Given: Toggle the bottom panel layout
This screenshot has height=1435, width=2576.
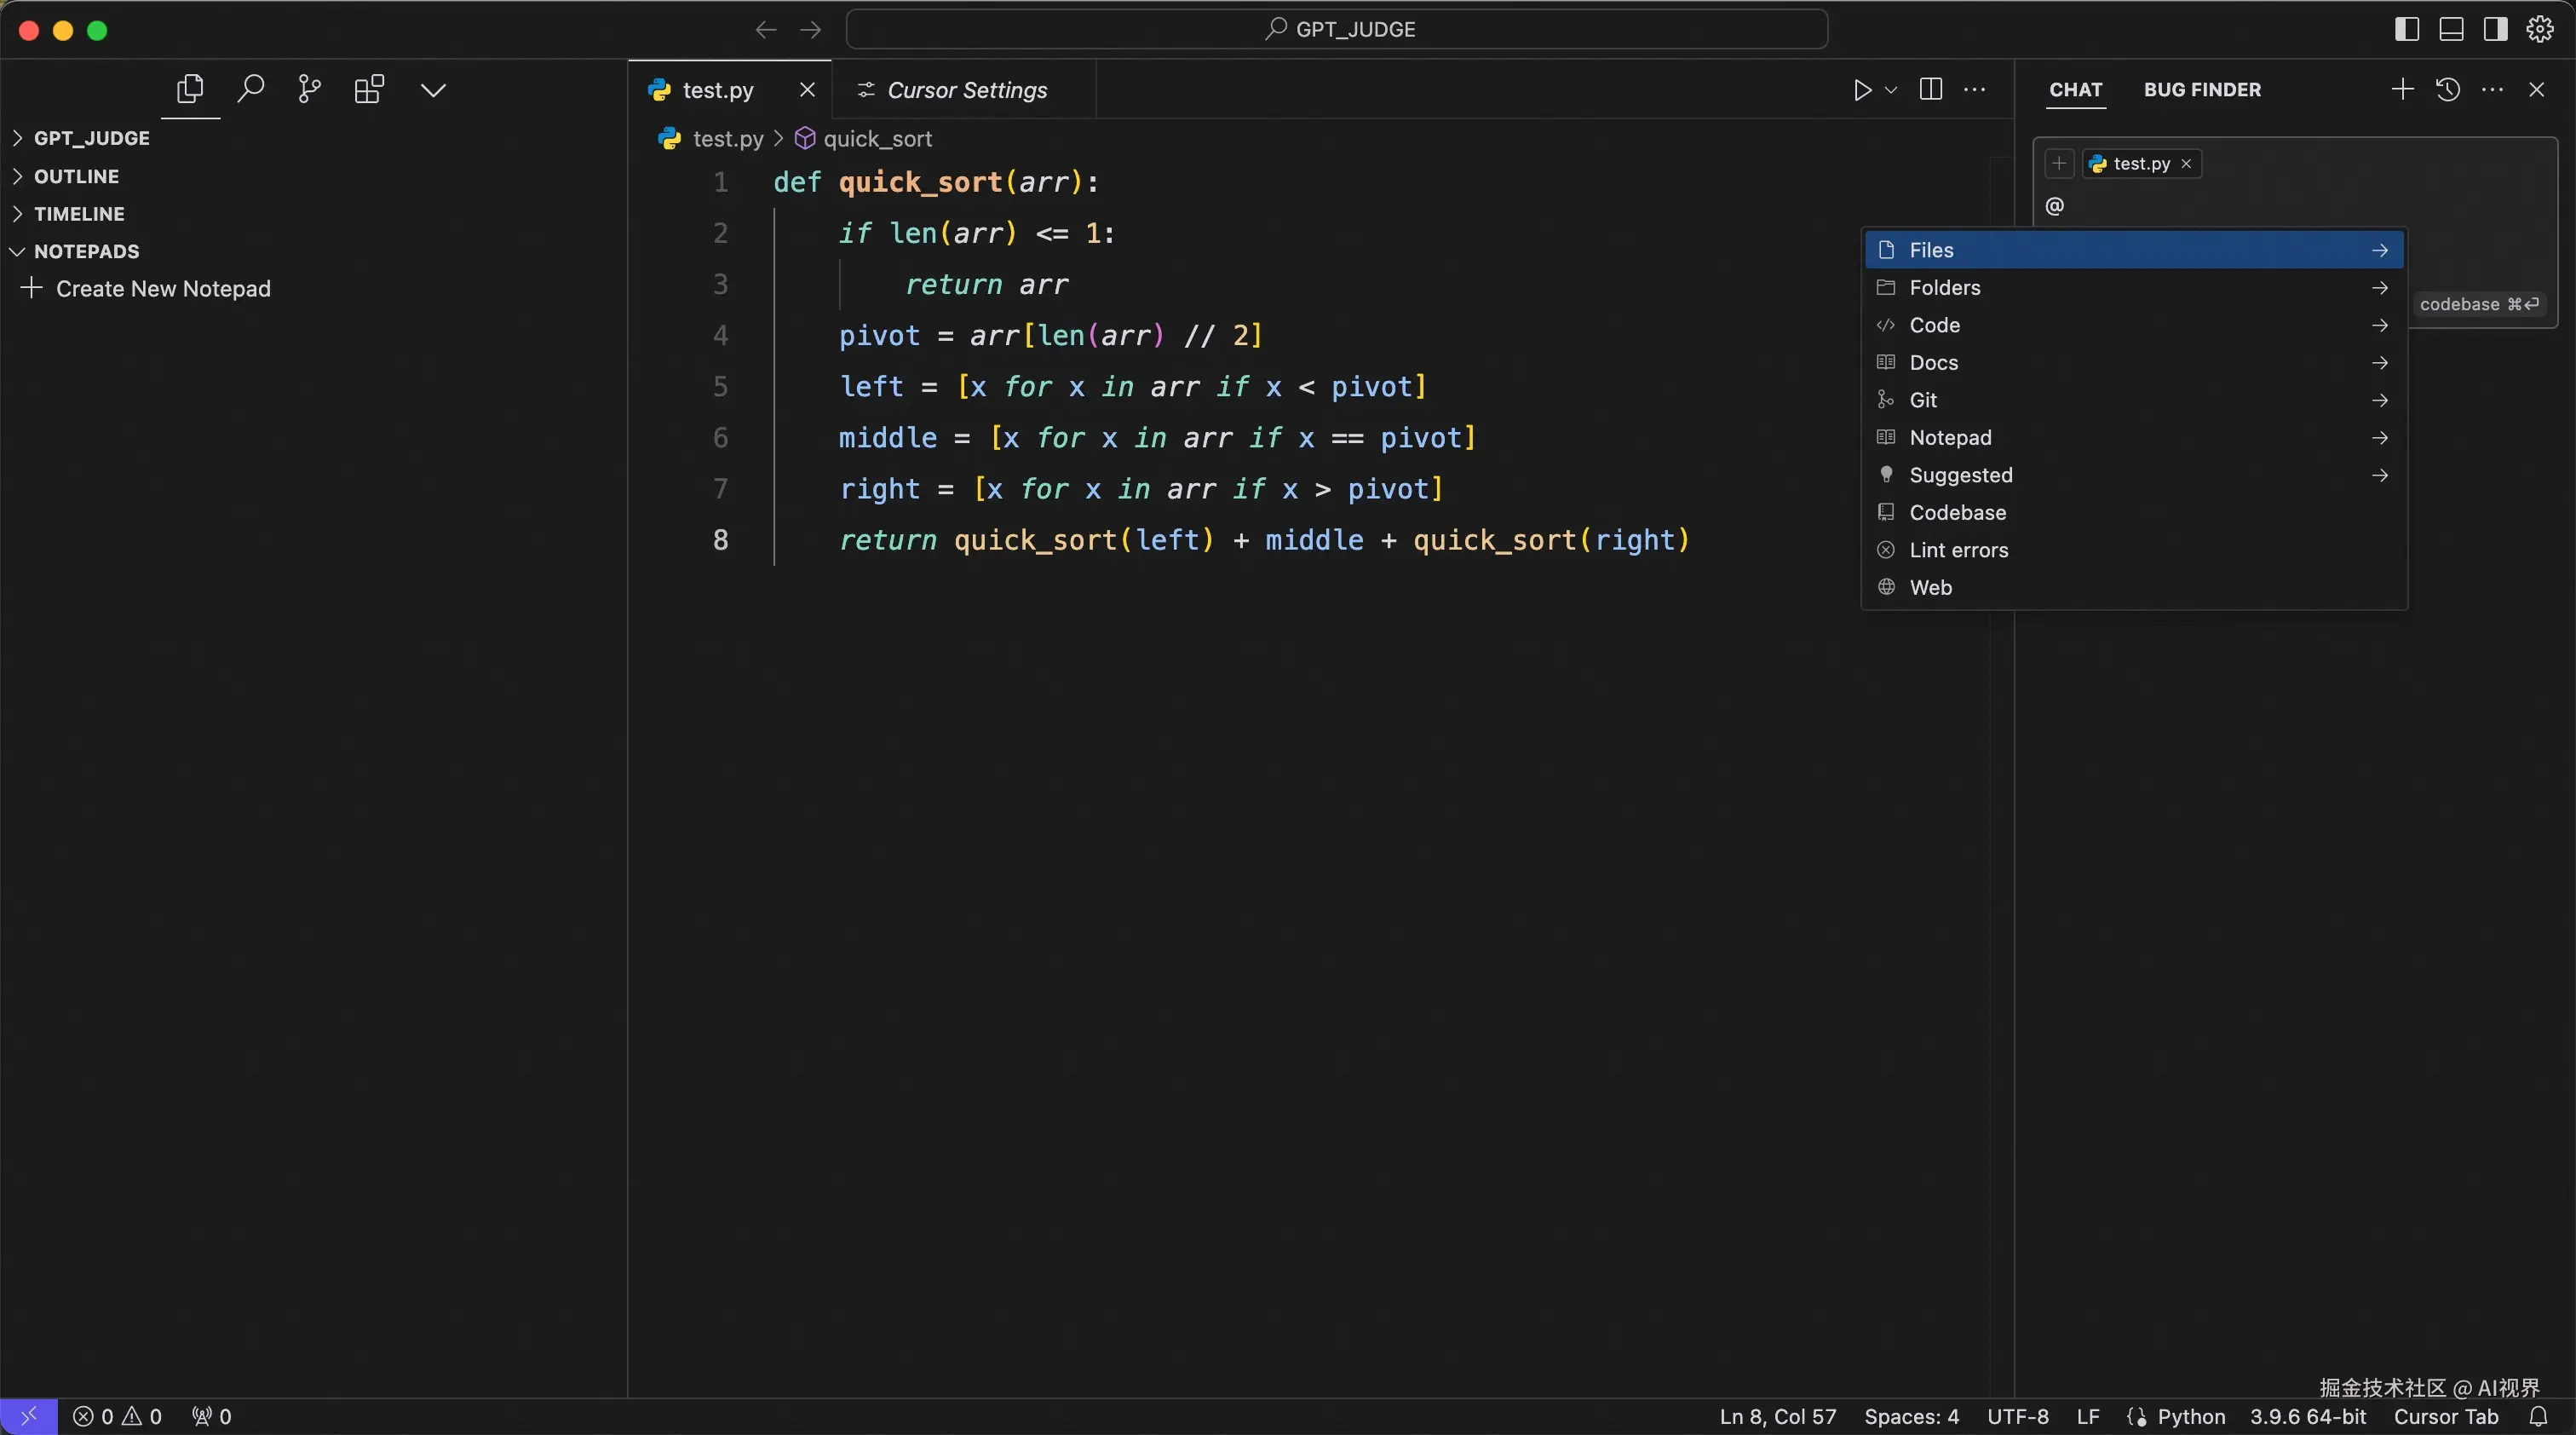Looking at the screenshot, I should (2451, 29).
